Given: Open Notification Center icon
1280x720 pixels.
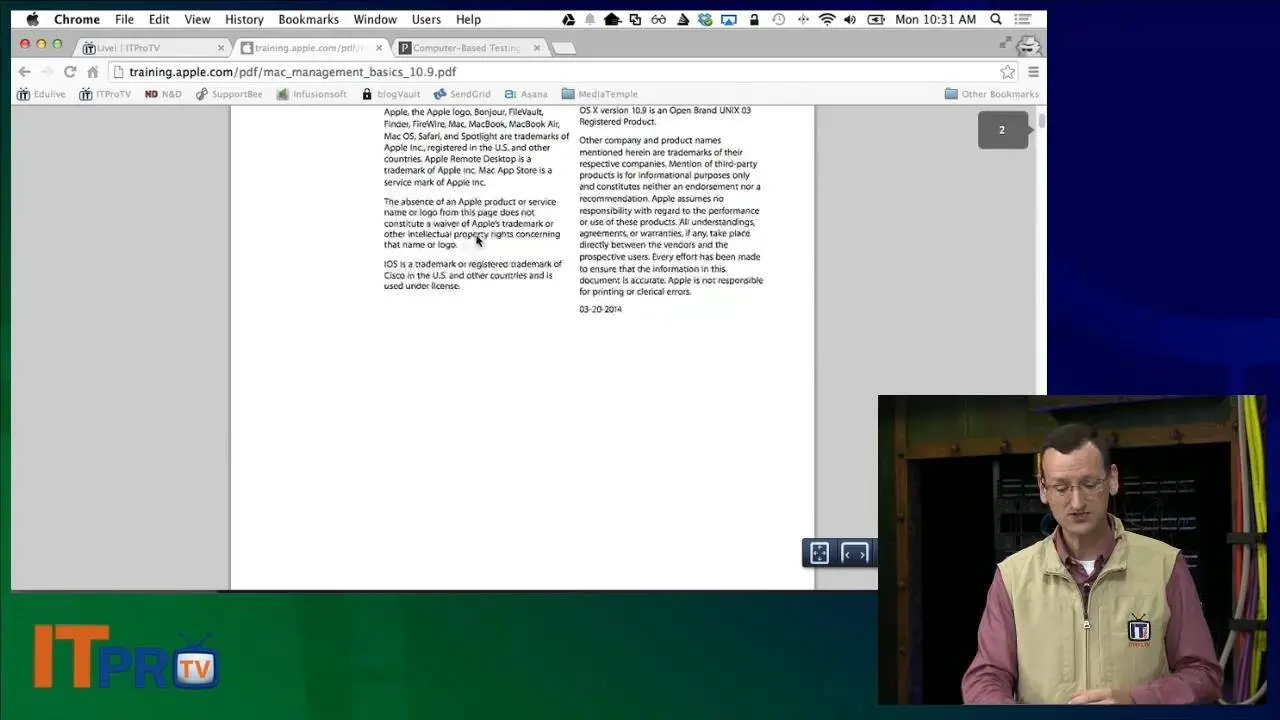Looking at the screenshot, I should coord(1023,19).
